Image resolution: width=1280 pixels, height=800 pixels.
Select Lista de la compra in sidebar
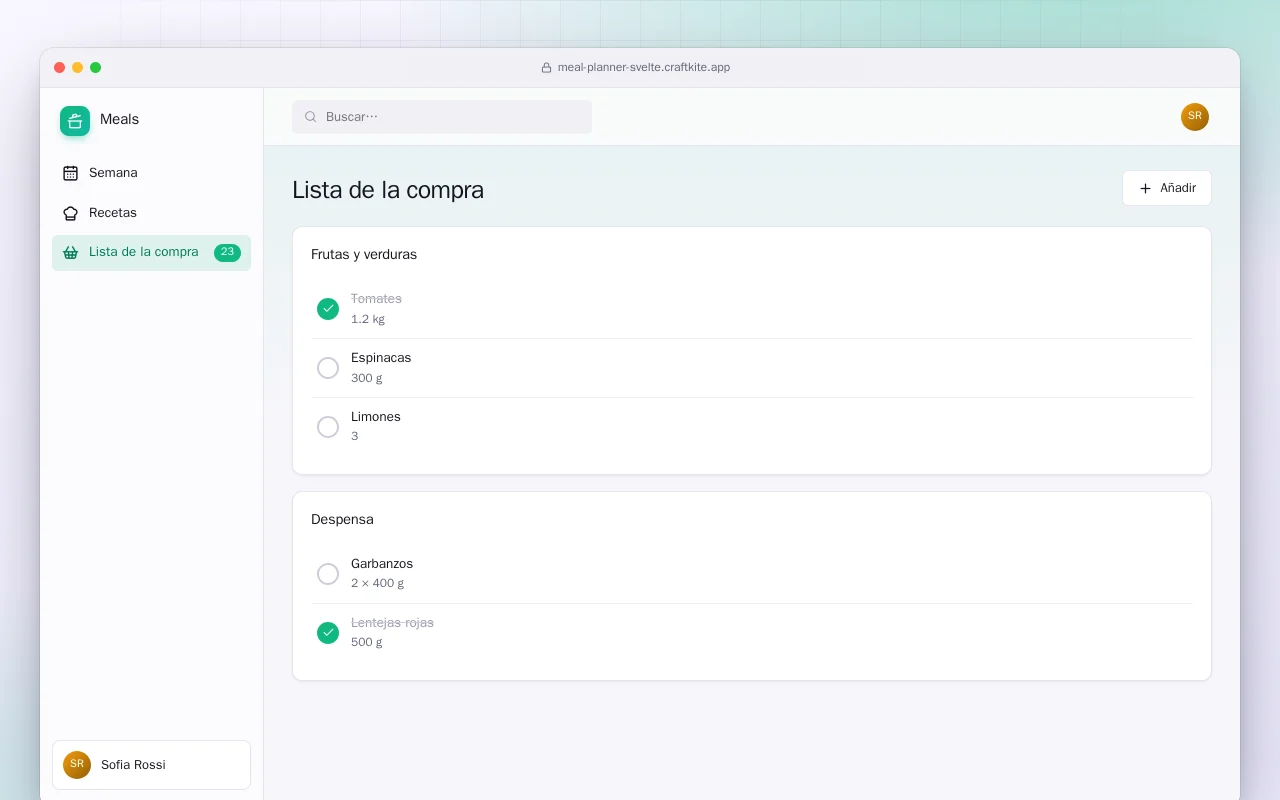151,253
